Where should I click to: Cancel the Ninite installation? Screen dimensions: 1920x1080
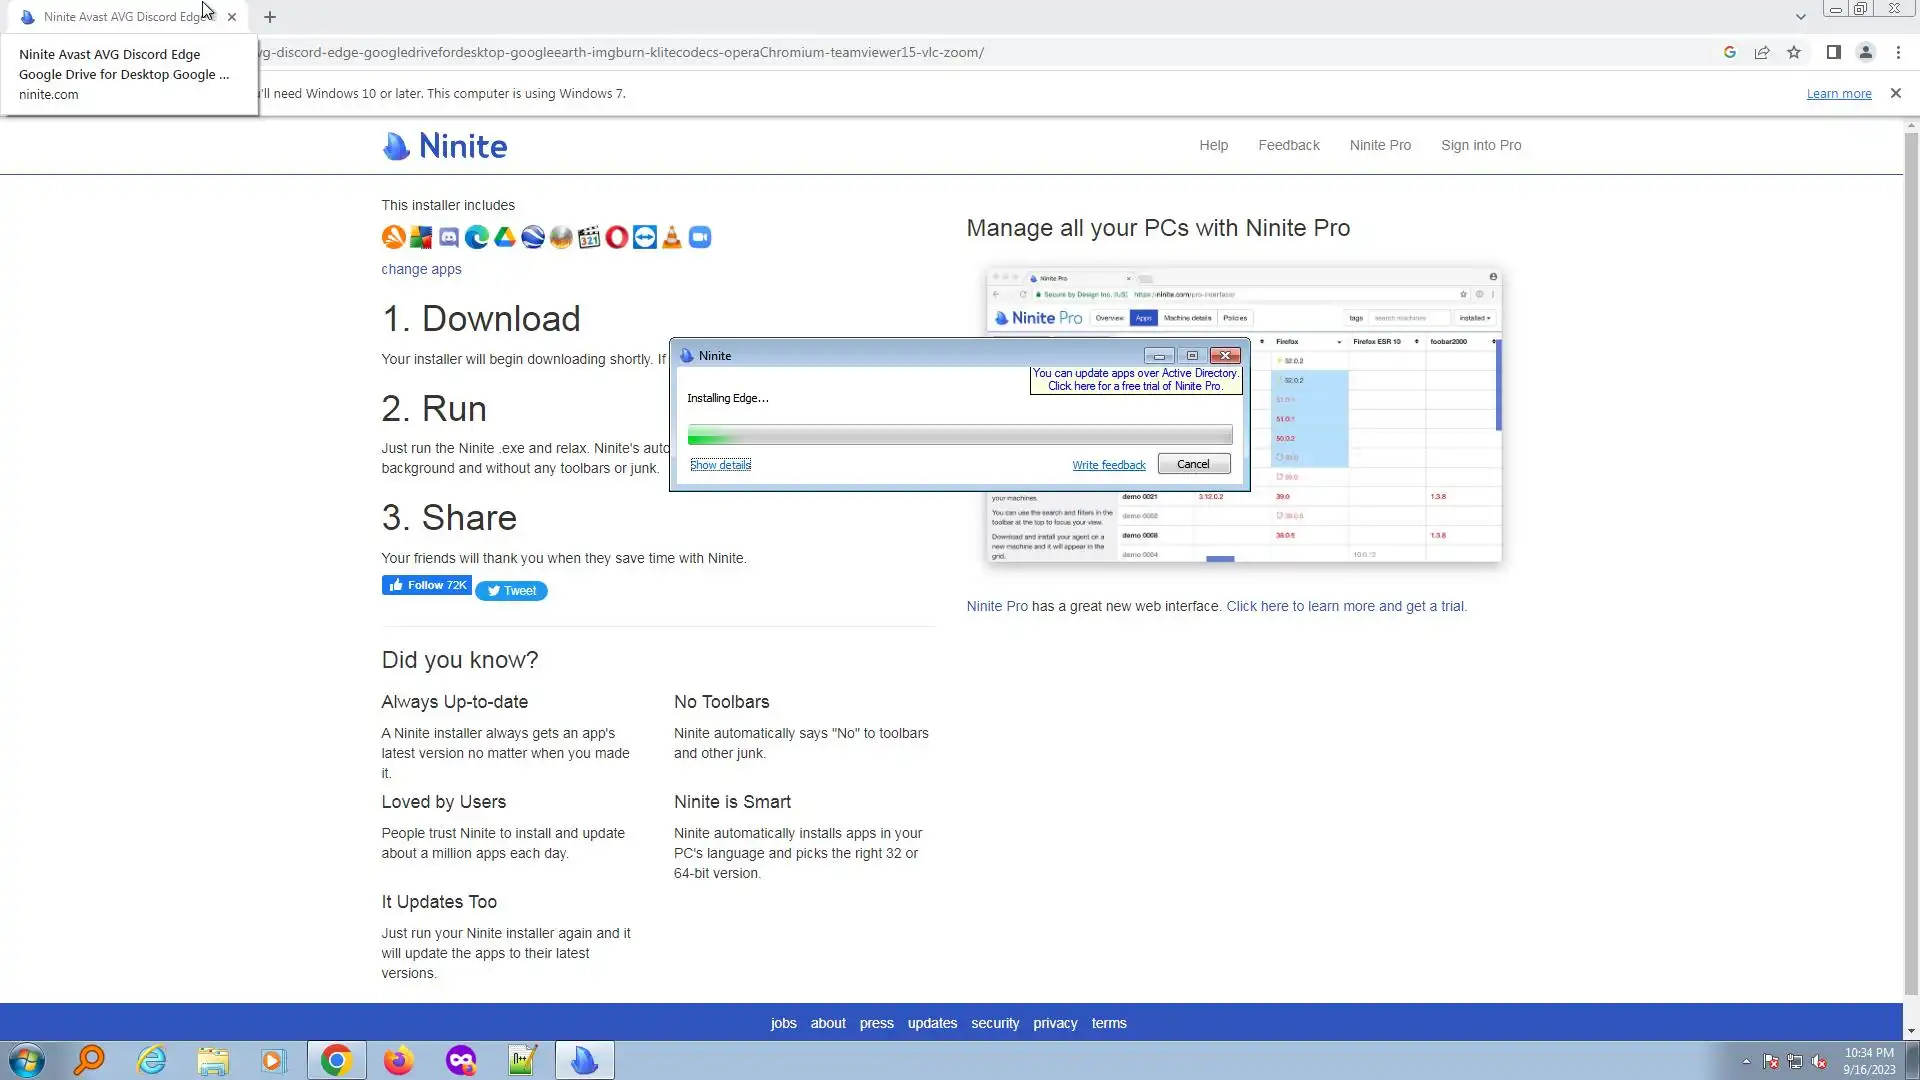[1193, 464]
